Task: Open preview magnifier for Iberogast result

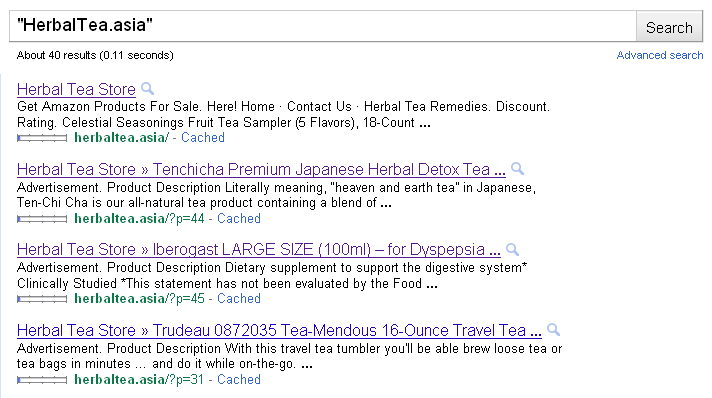Action: pos(513,249)
